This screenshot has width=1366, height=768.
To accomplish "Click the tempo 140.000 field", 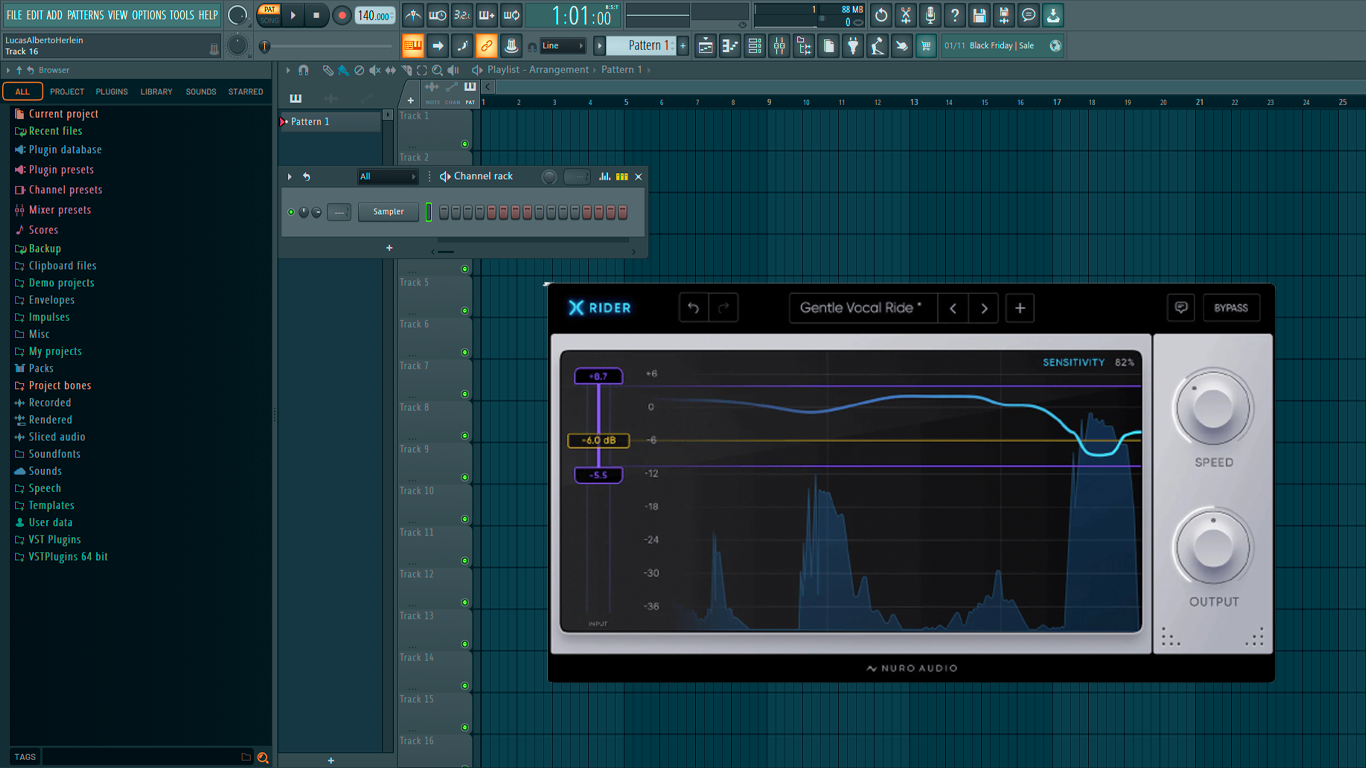I will 375,15.
